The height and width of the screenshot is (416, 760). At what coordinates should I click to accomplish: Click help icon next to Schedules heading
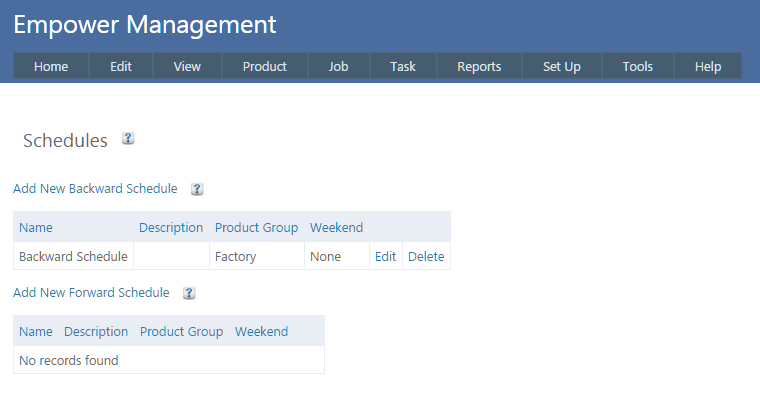tap(128, 139)
